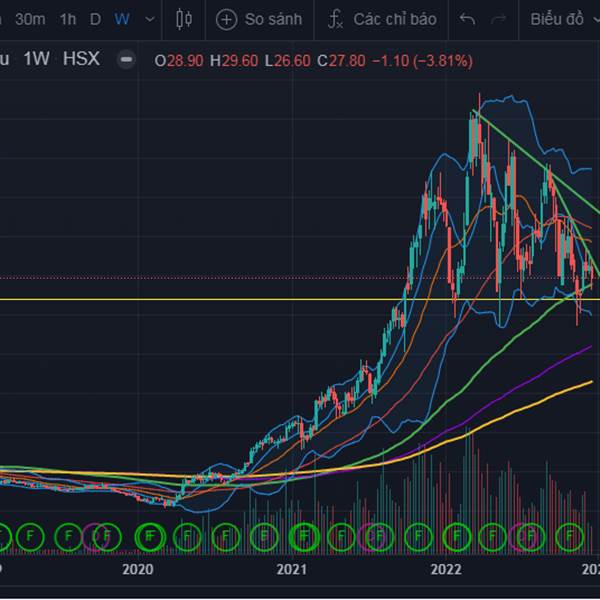Screen dimensions: 600x600
Task: Open the financial event marker below 2021
Action: [303, 536]
